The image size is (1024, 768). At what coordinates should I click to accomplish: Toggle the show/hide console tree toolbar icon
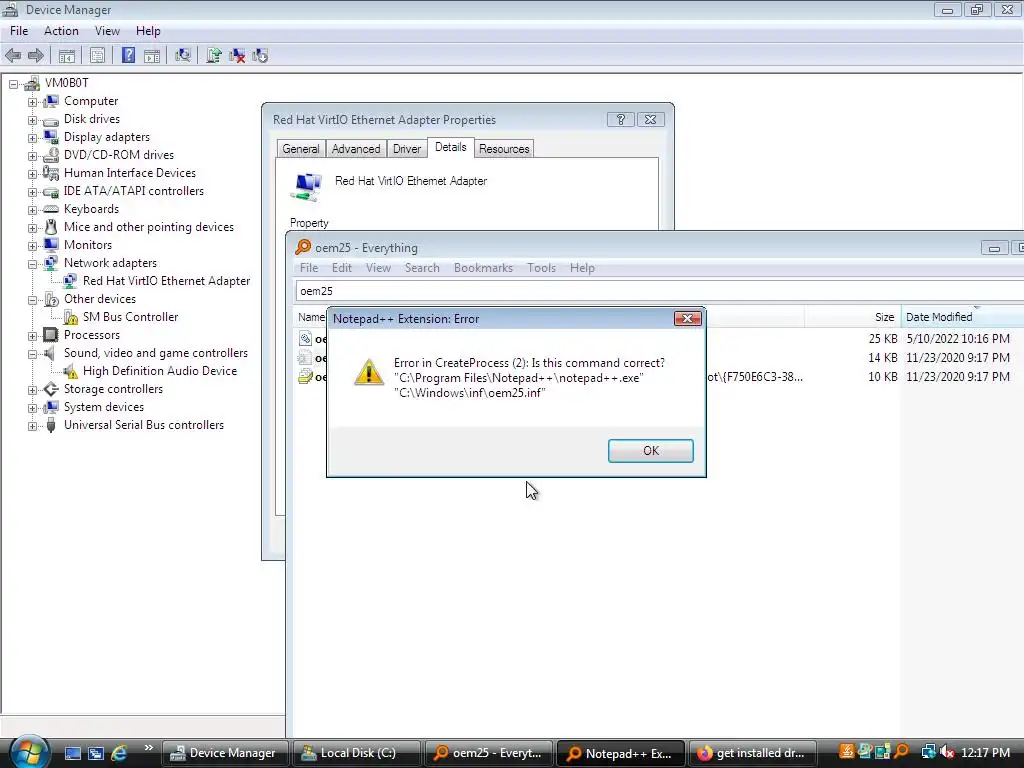click(67, 56)
